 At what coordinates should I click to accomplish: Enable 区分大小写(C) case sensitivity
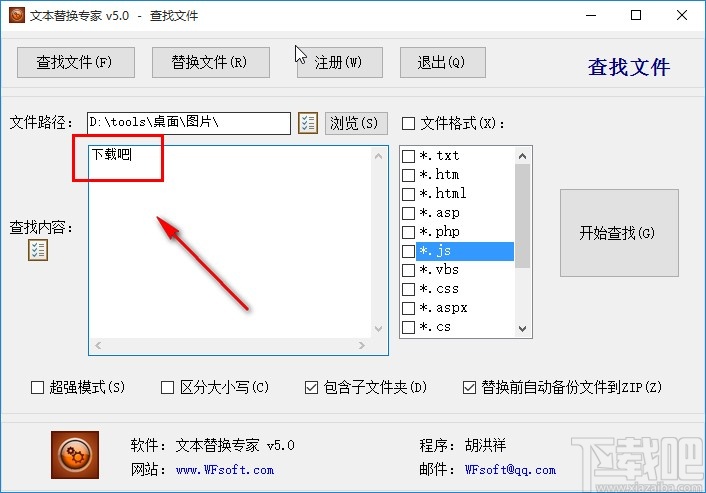tap(167, 387)
